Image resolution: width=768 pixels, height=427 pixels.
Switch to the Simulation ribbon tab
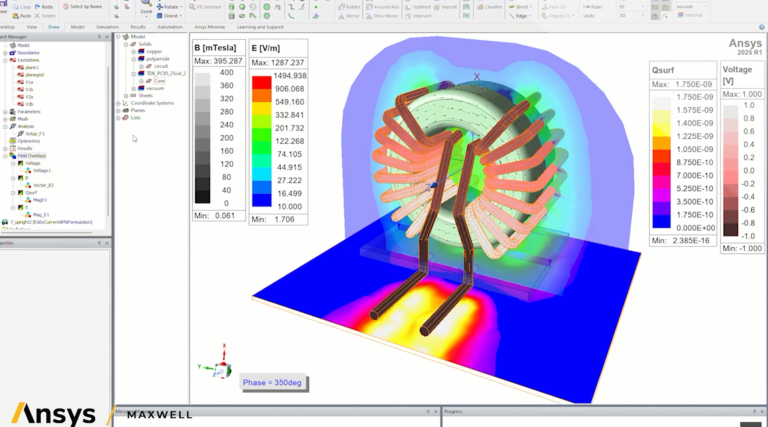[x=107, y=27]
